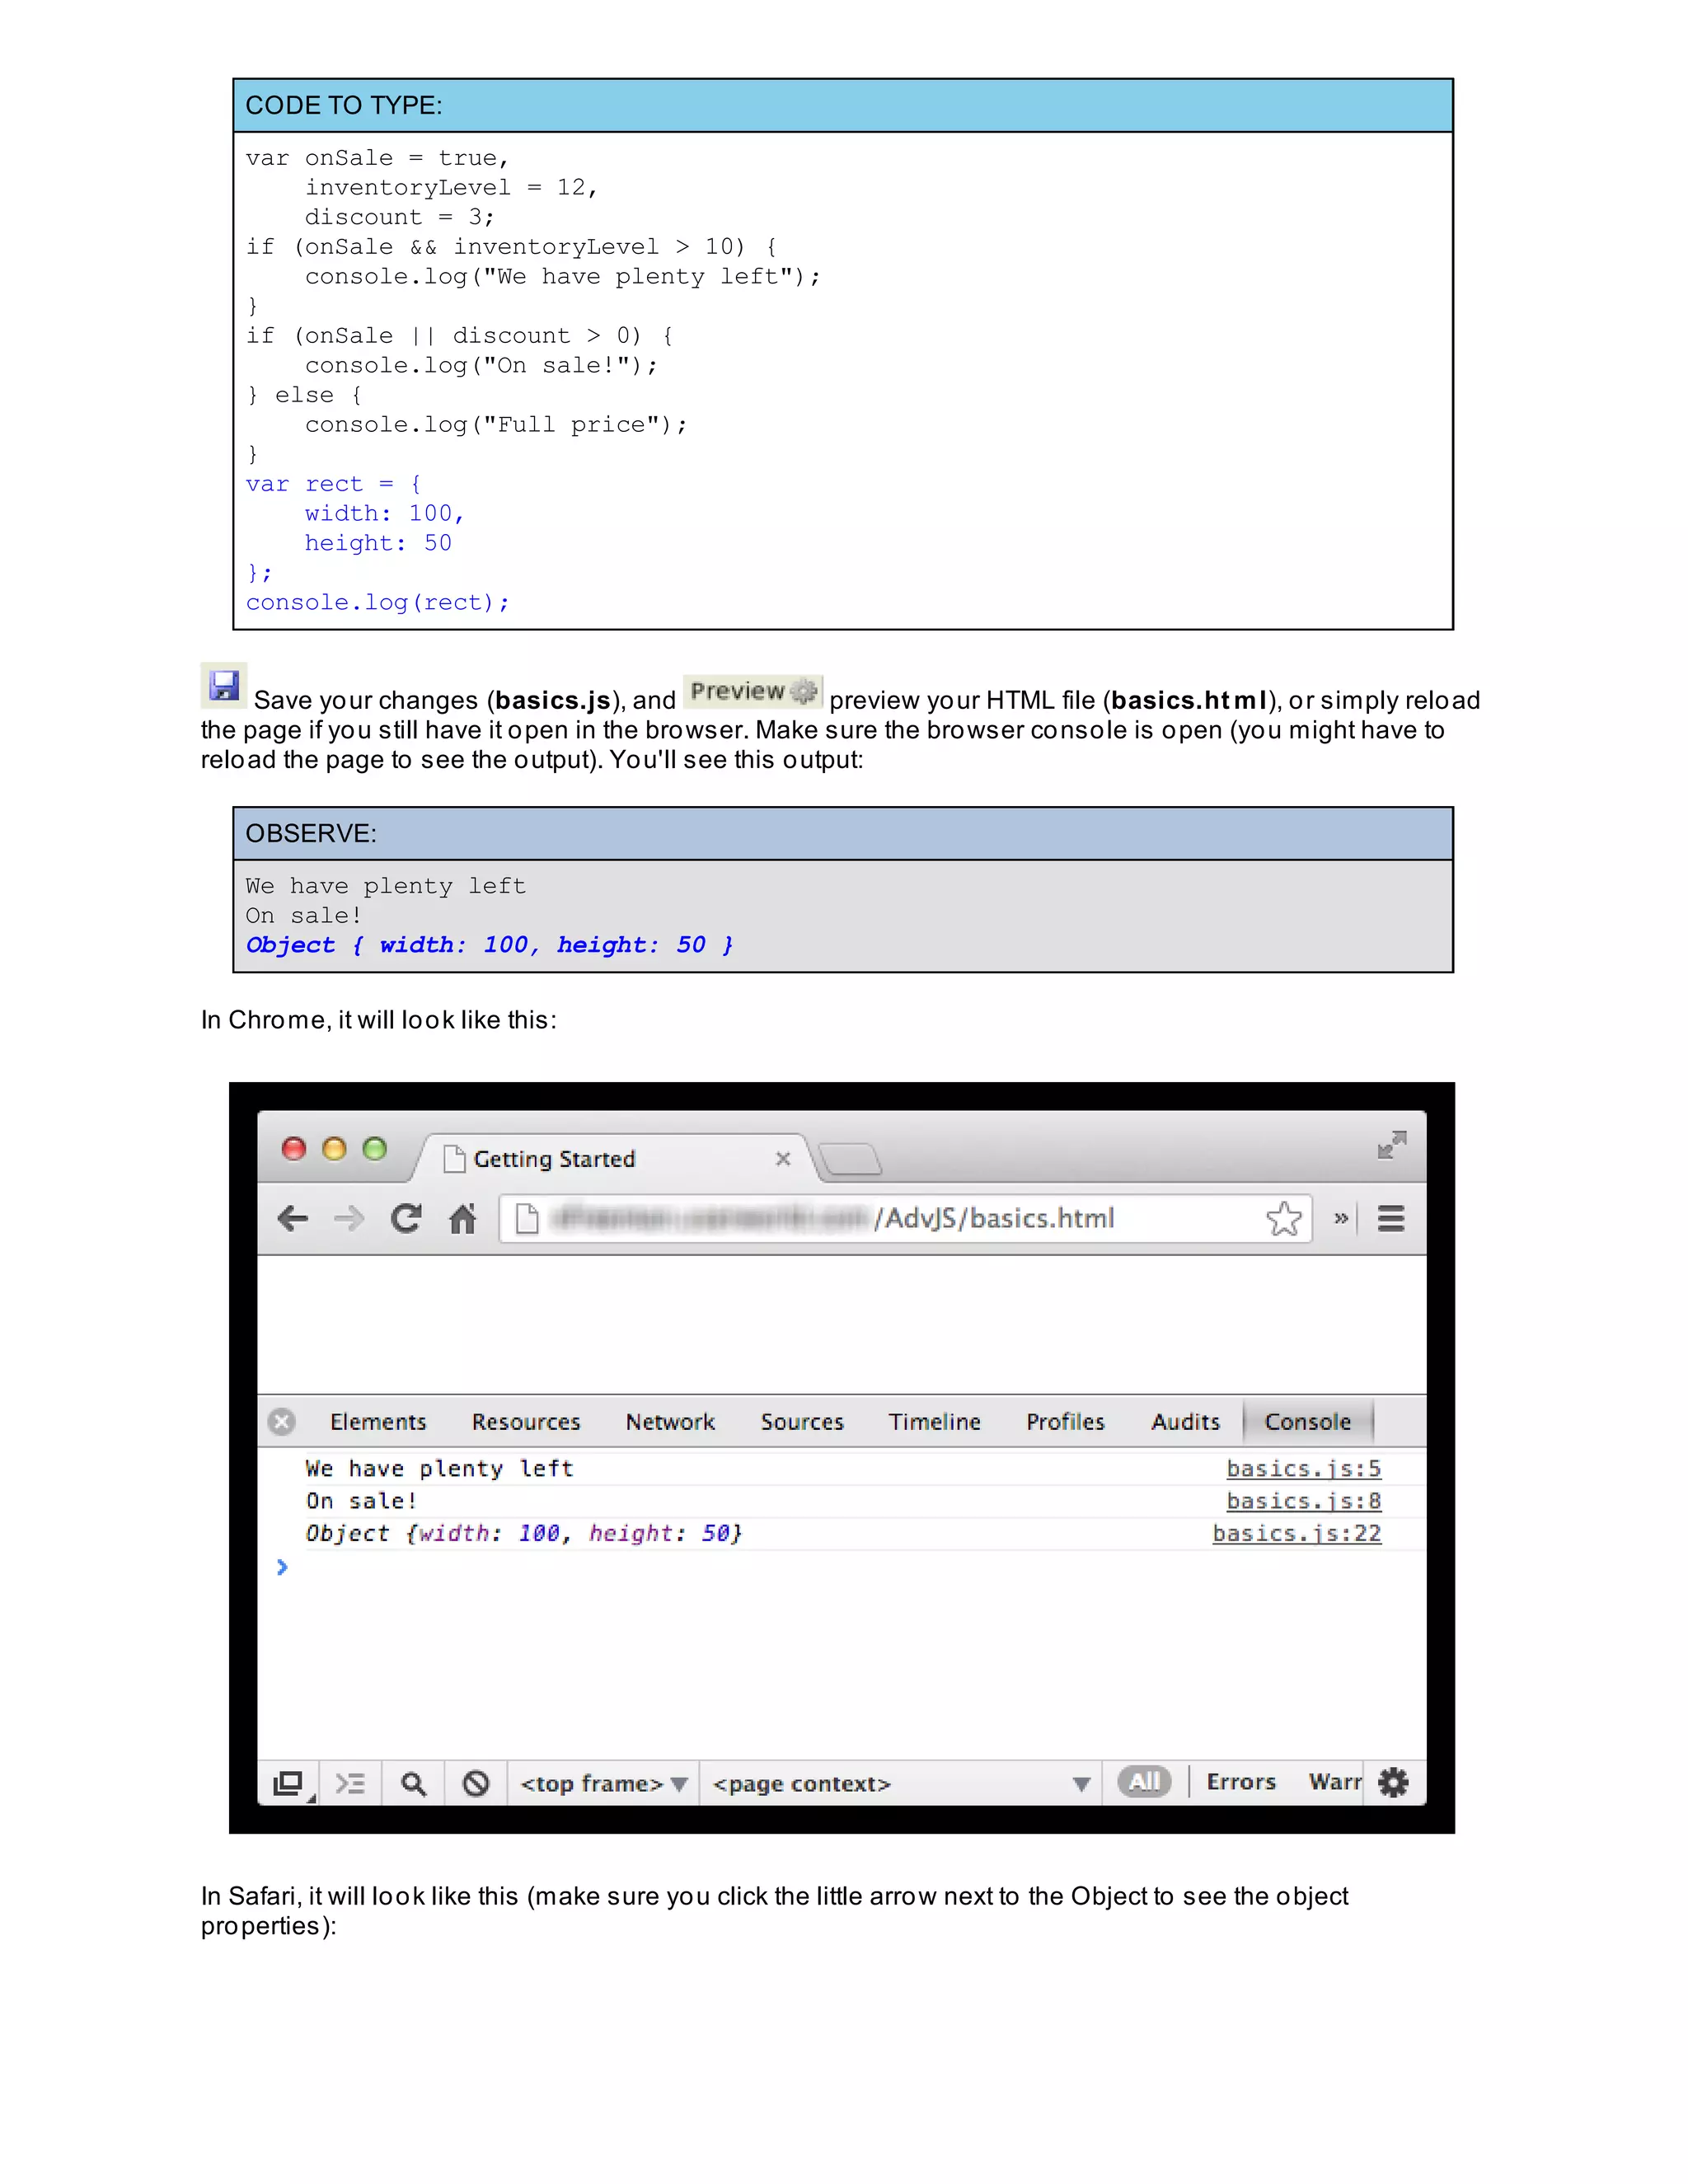Switch to the Elements tab
The height and width of the screenshot is (2184, 1688).
click(378, 1422)
